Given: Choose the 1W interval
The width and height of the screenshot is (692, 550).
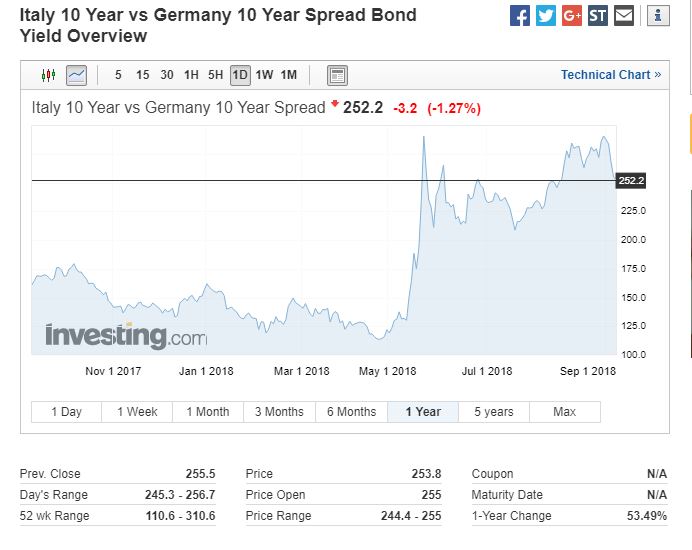Looking at the screenshot, I should click(264, 75).
